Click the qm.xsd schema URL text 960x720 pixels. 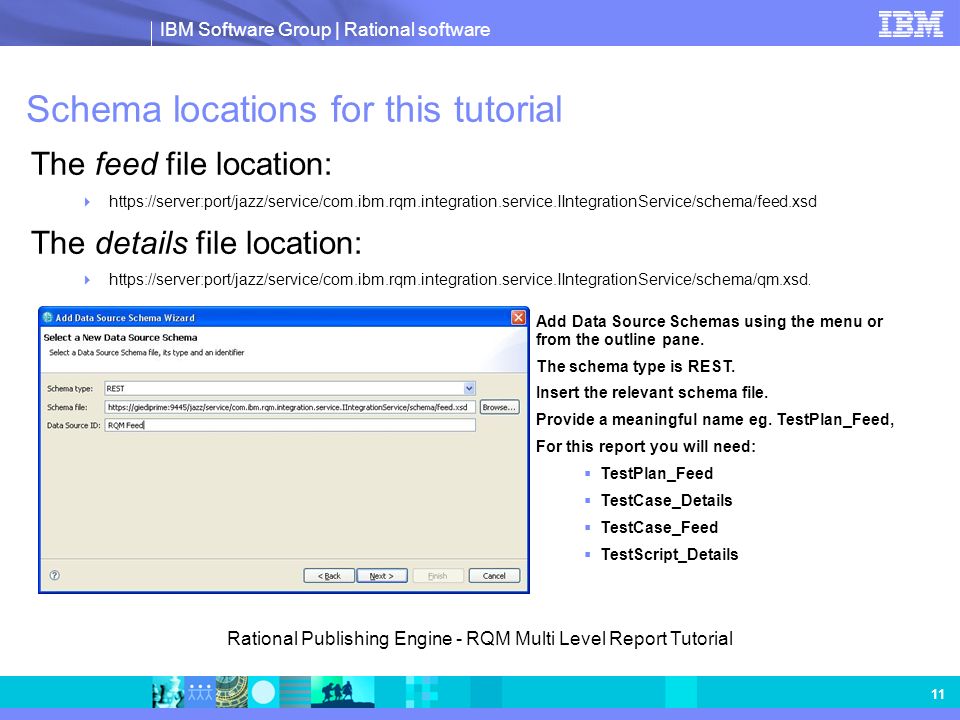tap(460, 279)
